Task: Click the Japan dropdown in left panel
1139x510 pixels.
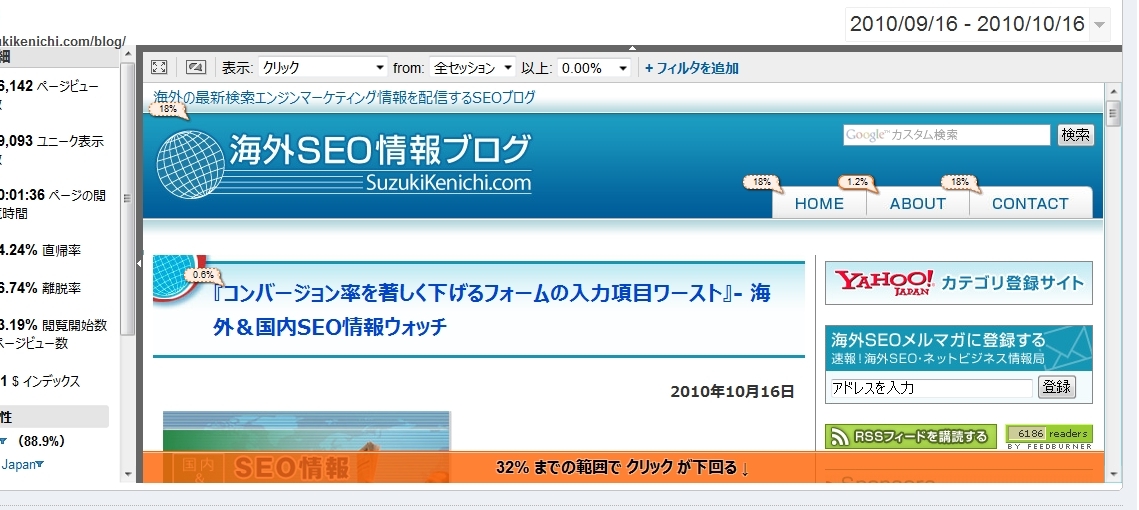Action: [22, 465]
